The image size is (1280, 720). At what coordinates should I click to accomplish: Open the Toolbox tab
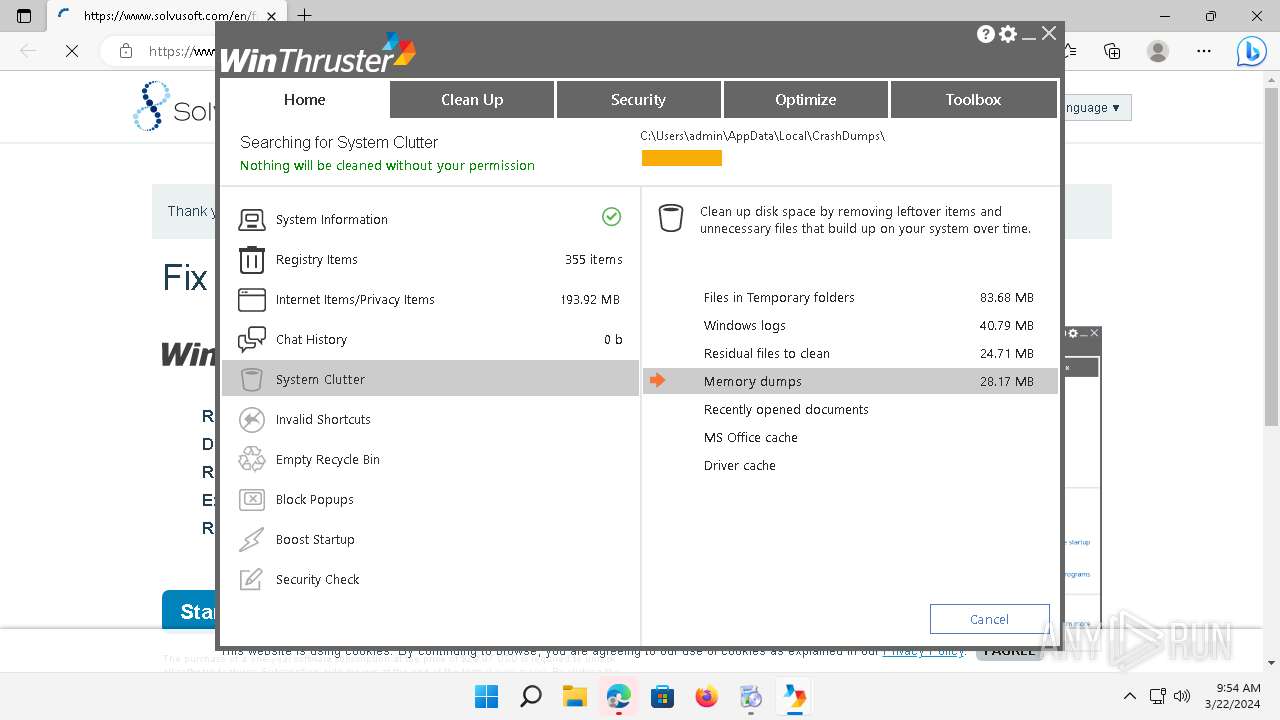pyautogui.click(x=973, y=99)
